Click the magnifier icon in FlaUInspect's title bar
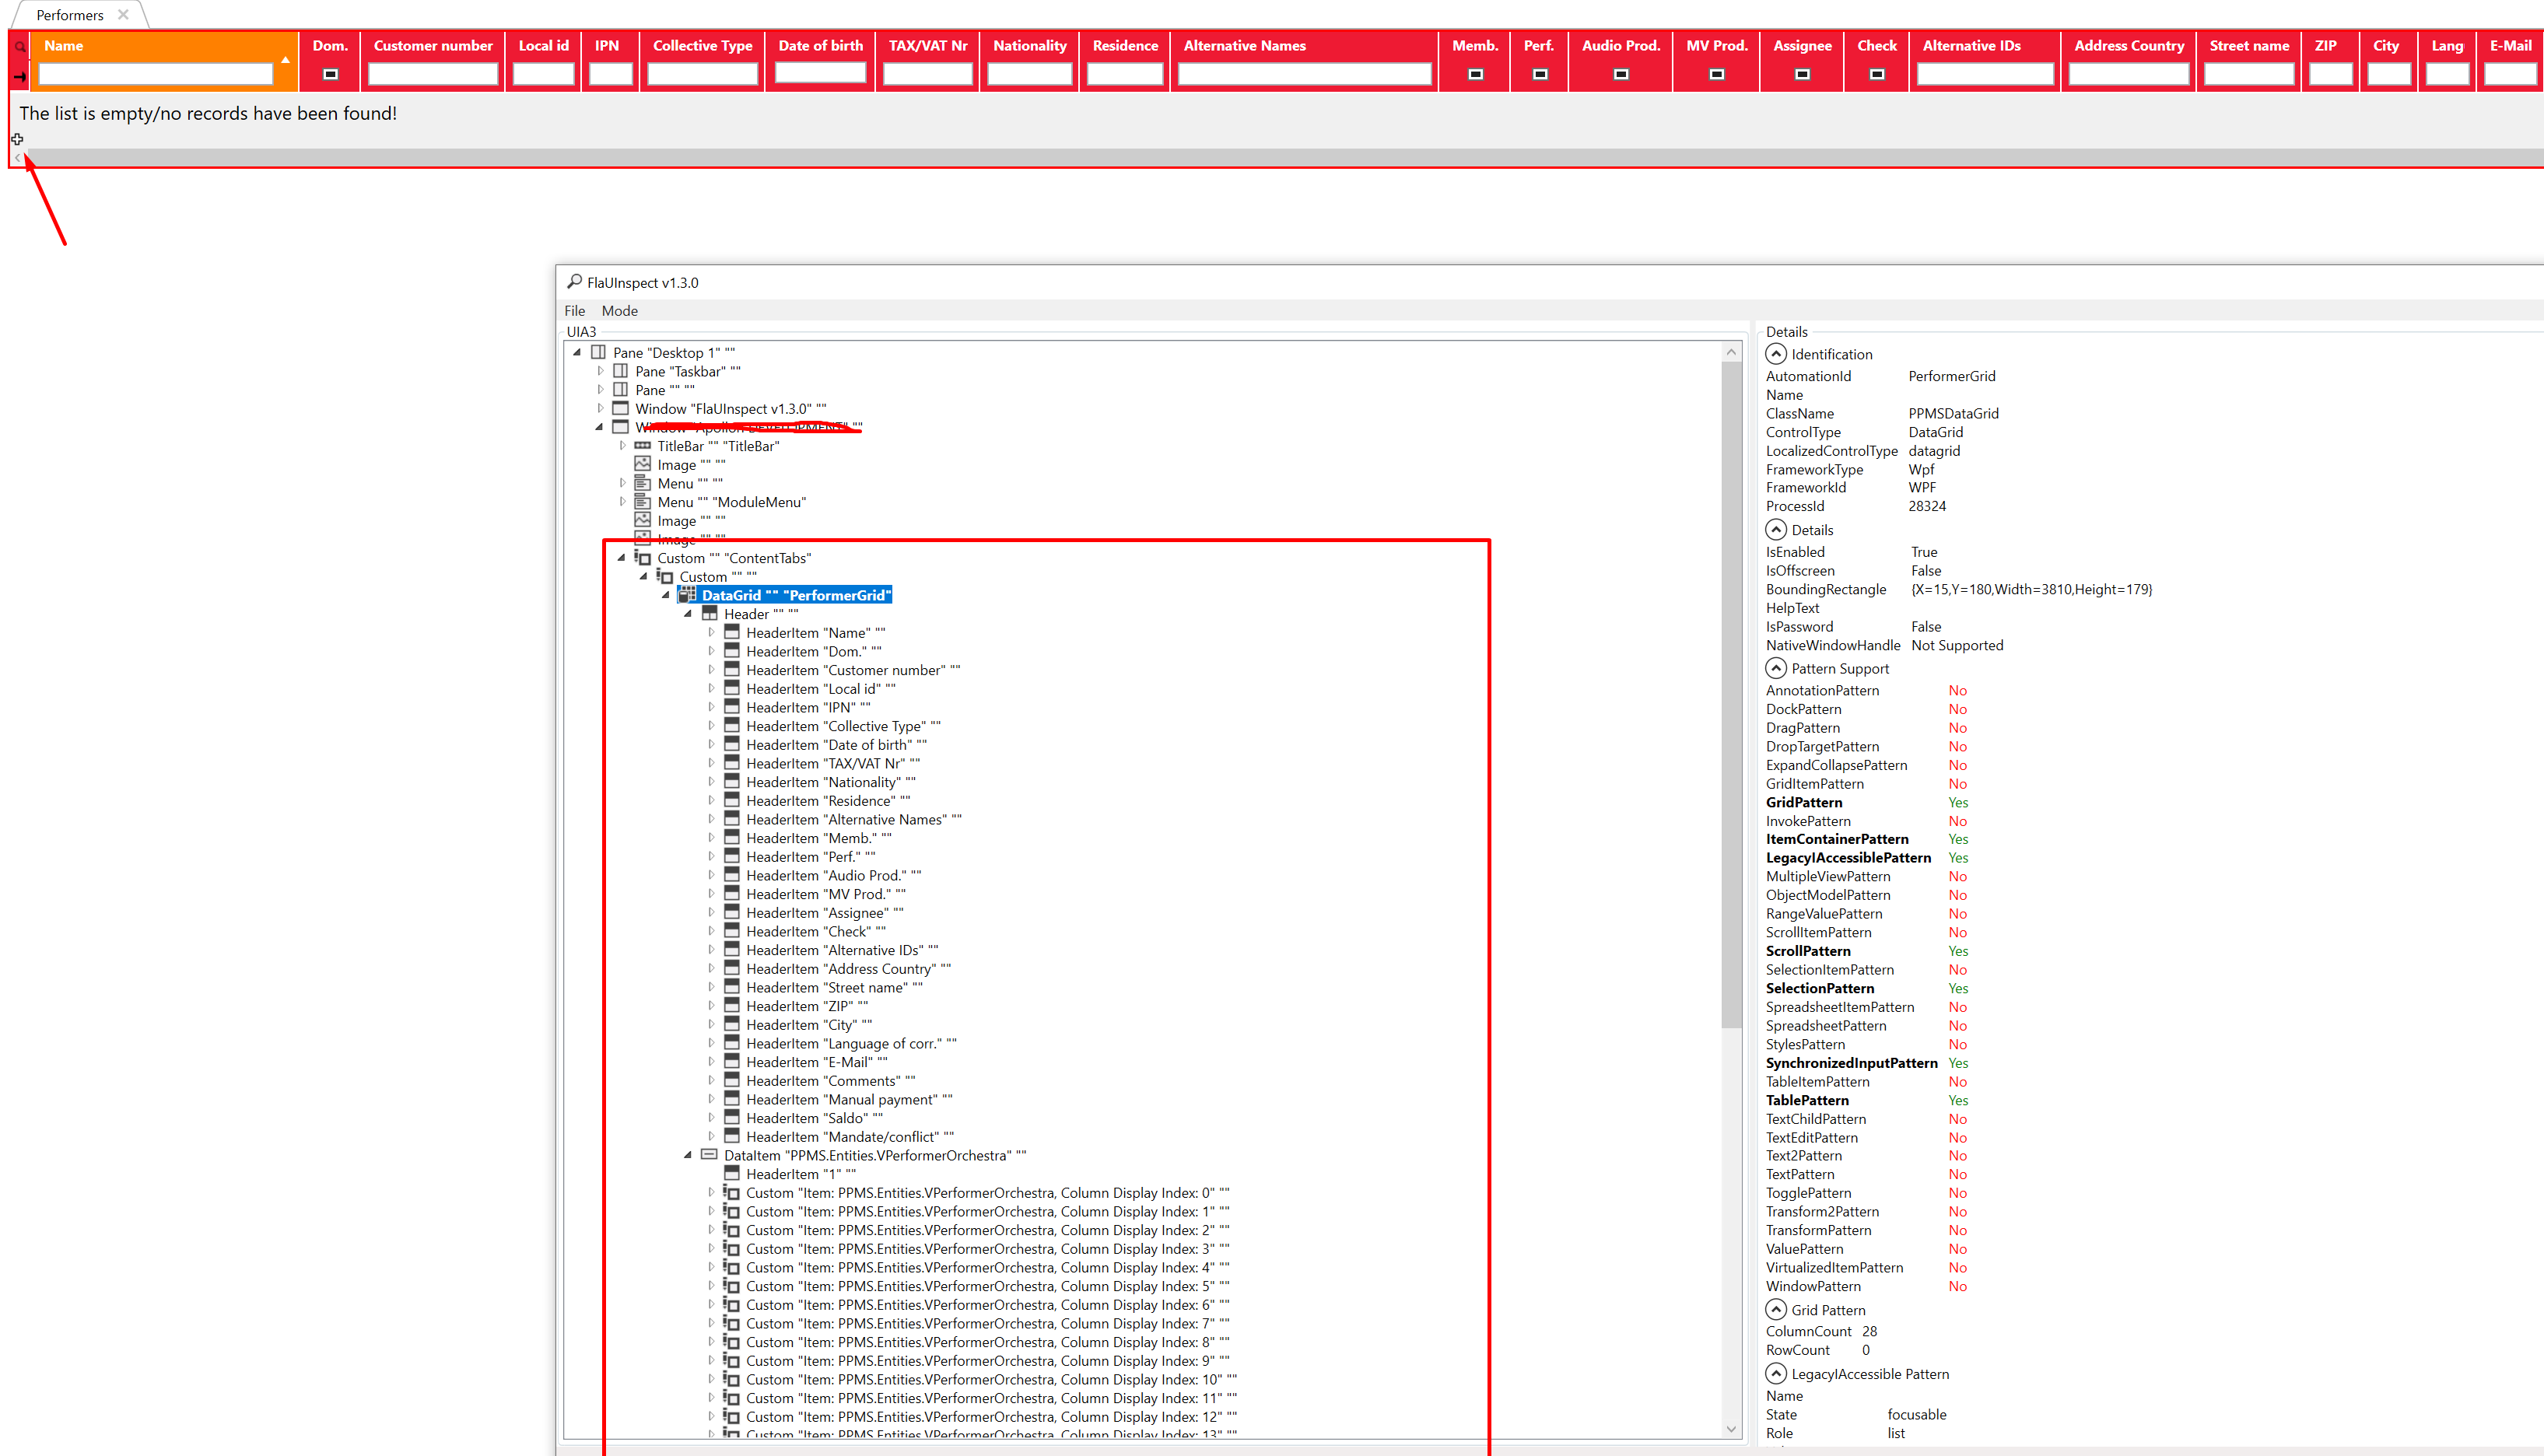The height and width of the screenshot is (1456, 2544). coord(576,281)
